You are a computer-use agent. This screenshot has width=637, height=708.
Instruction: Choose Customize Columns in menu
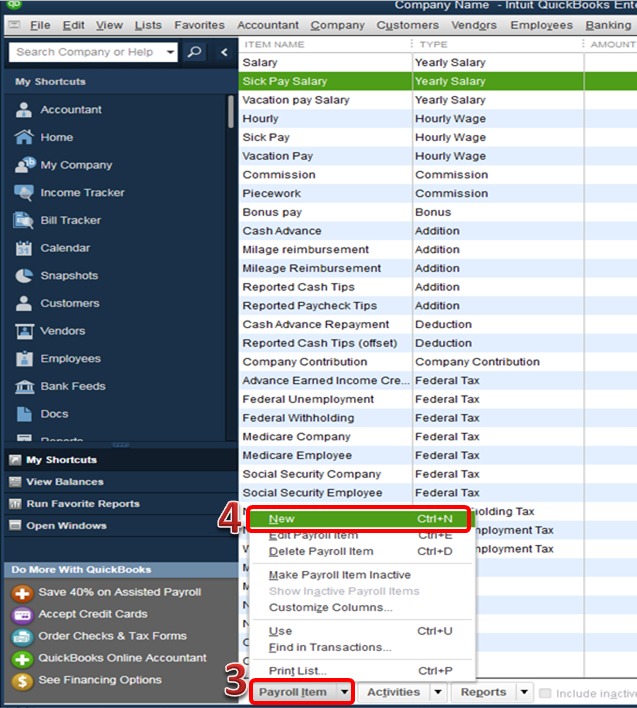coord(360,607)
